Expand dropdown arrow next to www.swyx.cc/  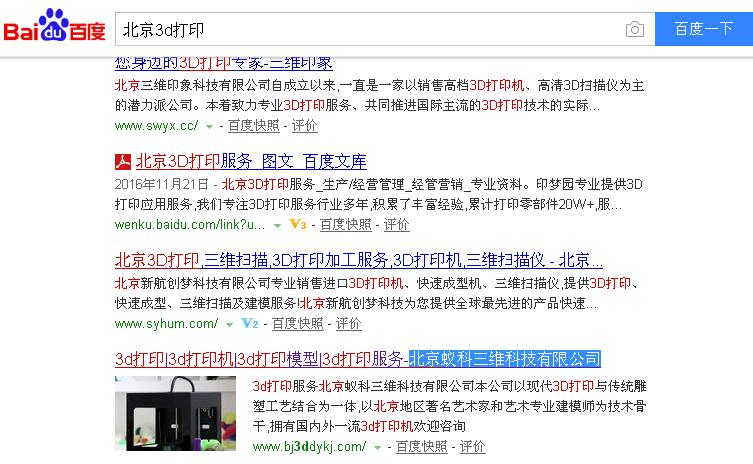coord(209,127)
